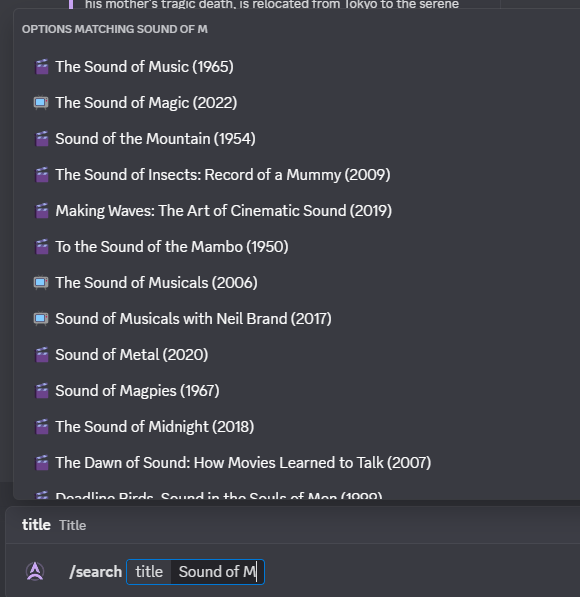Click clapperboard icon next to Sound of Metal
This screenshot has width=580, height=597.
(x=42, y=355)
